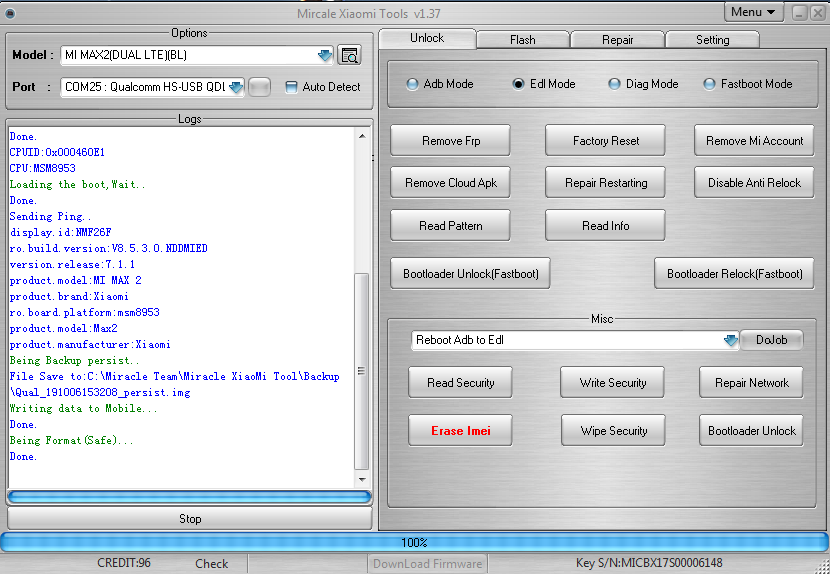Viewport: 830px width, 574px height.
Task: Click Disable Anti Relock button
Action: [x=754, y=183]
